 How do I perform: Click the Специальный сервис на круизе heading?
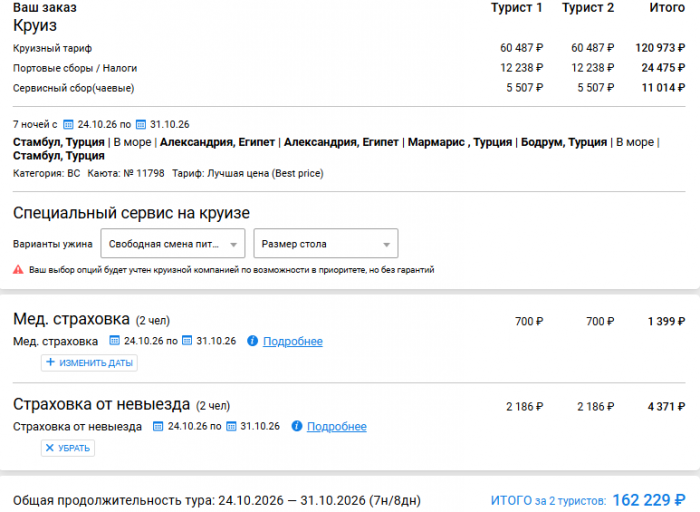coord(131,213)
